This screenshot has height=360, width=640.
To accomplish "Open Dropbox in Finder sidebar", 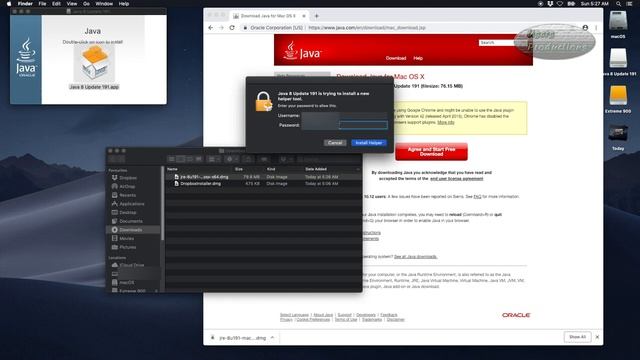I will (x=128, y=178).
